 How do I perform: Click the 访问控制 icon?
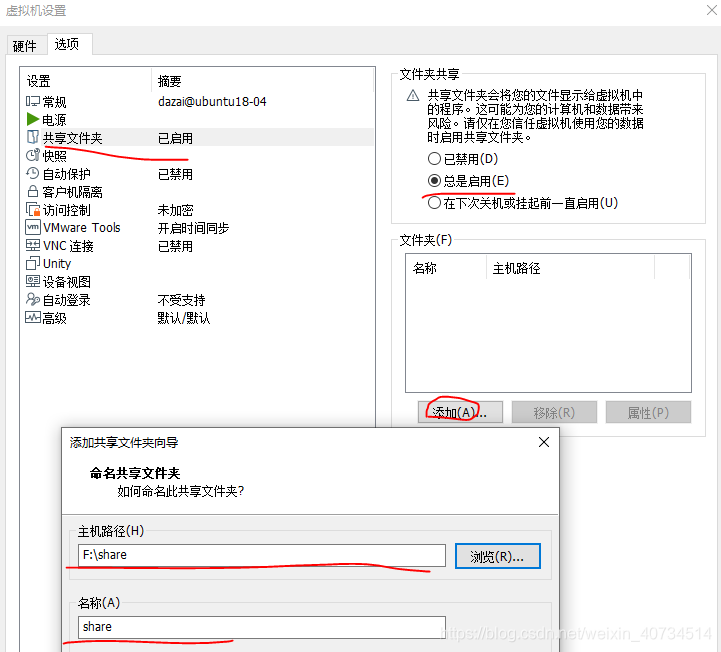click(33, 210)
